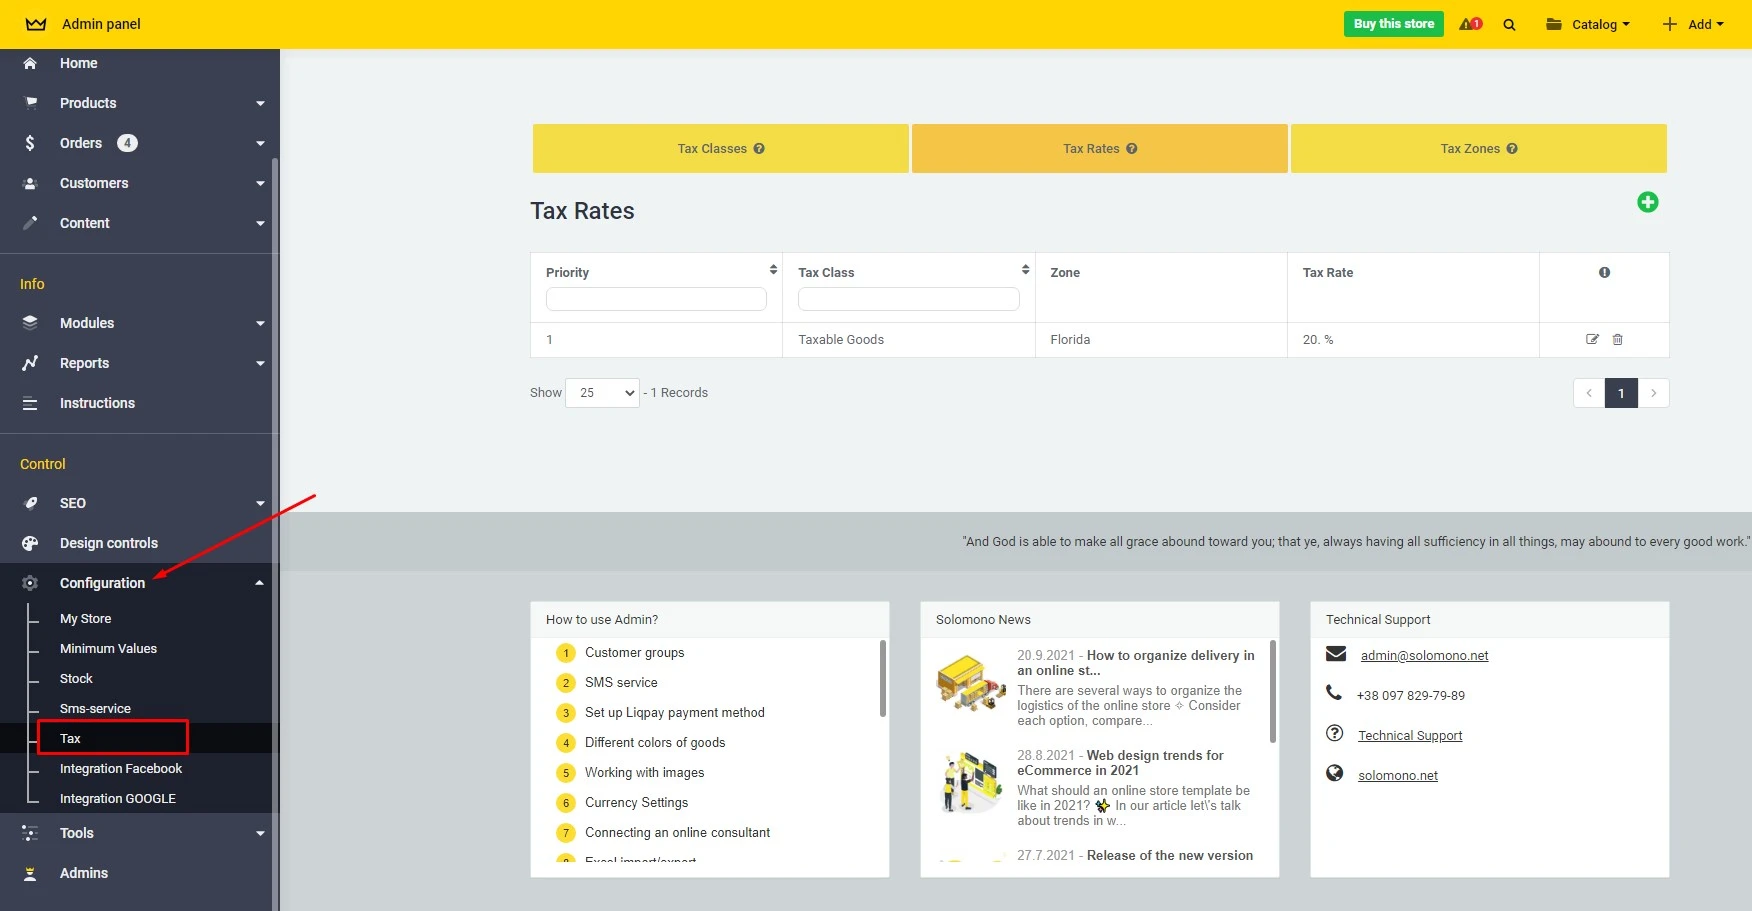Image resolution: width=1752 pixels, height=911 pixels.
Task: Go to next page of records
Action: [x=1653, y=393]
